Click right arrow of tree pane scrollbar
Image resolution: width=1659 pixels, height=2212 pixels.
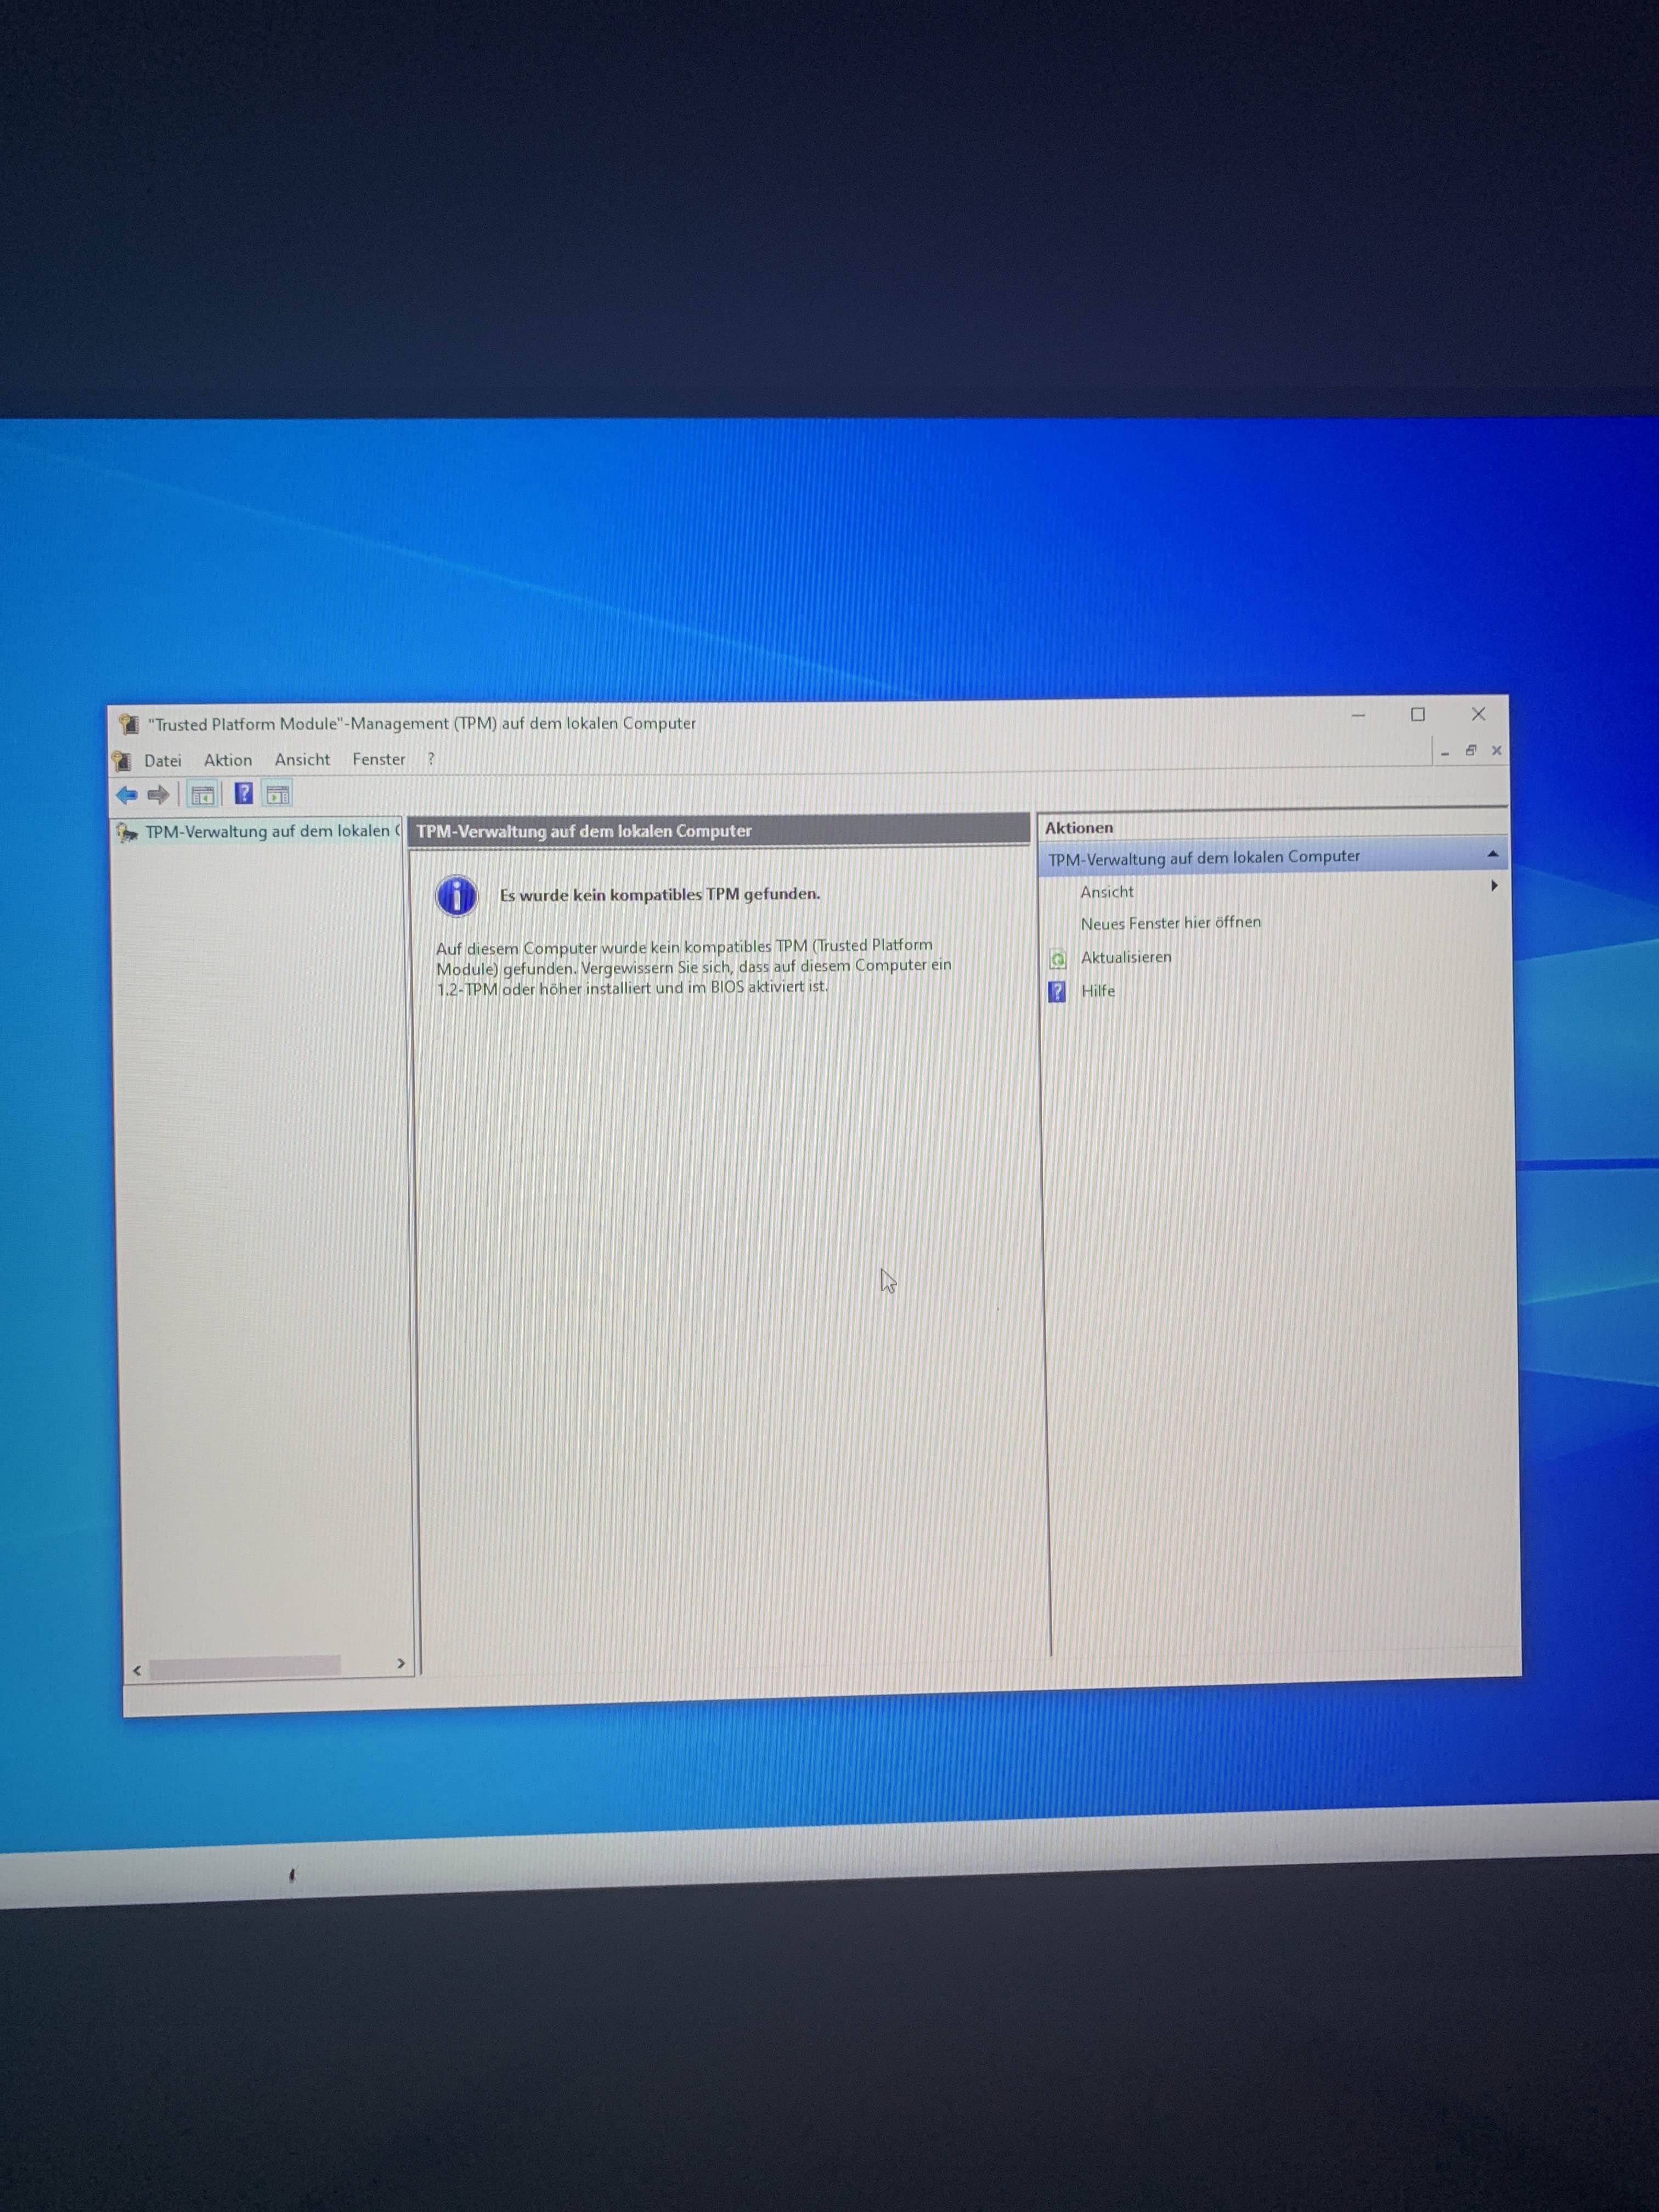coord(401,1664)
